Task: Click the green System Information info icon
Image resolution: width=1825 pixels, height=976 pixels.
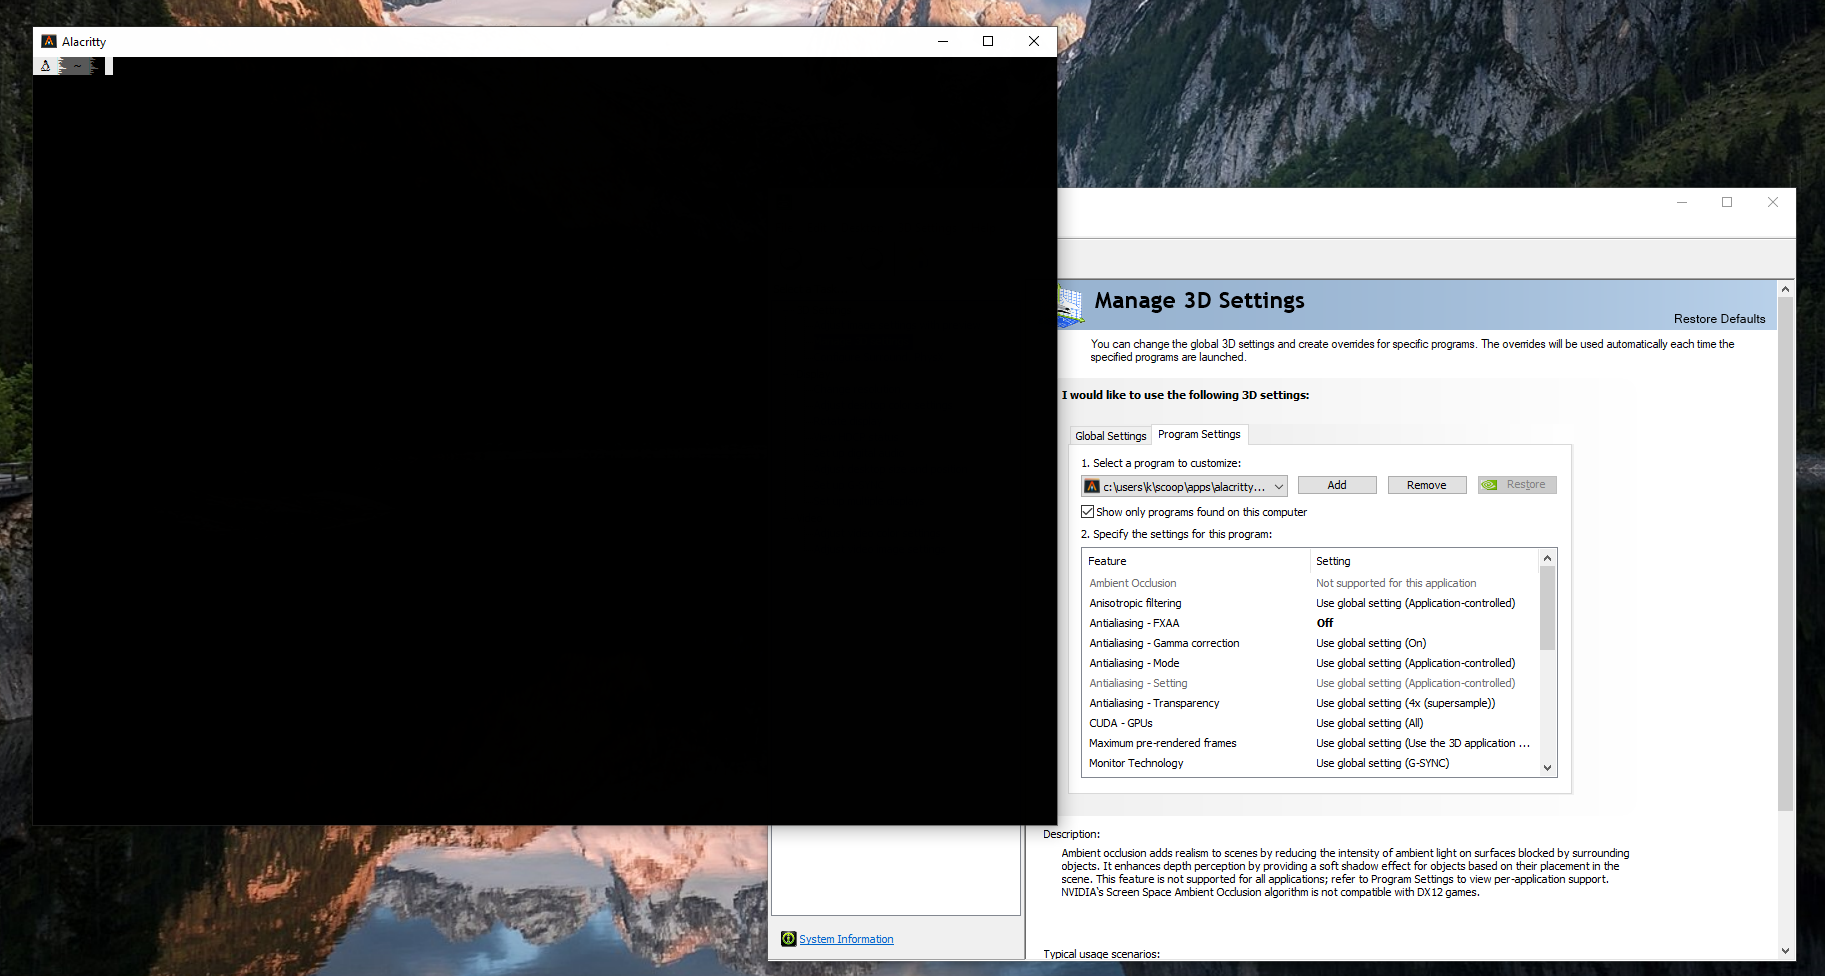Action: click(788, 939)
